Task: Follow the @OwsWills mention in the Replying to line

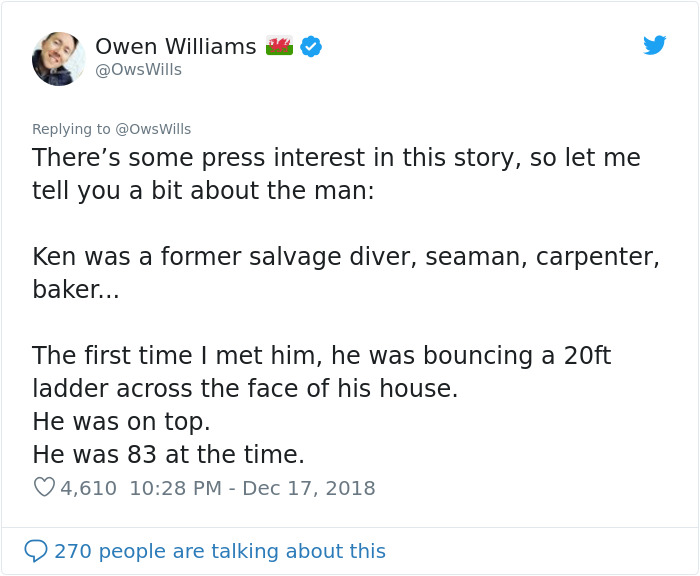Action: pyautogui.click(x=153, y=129)
